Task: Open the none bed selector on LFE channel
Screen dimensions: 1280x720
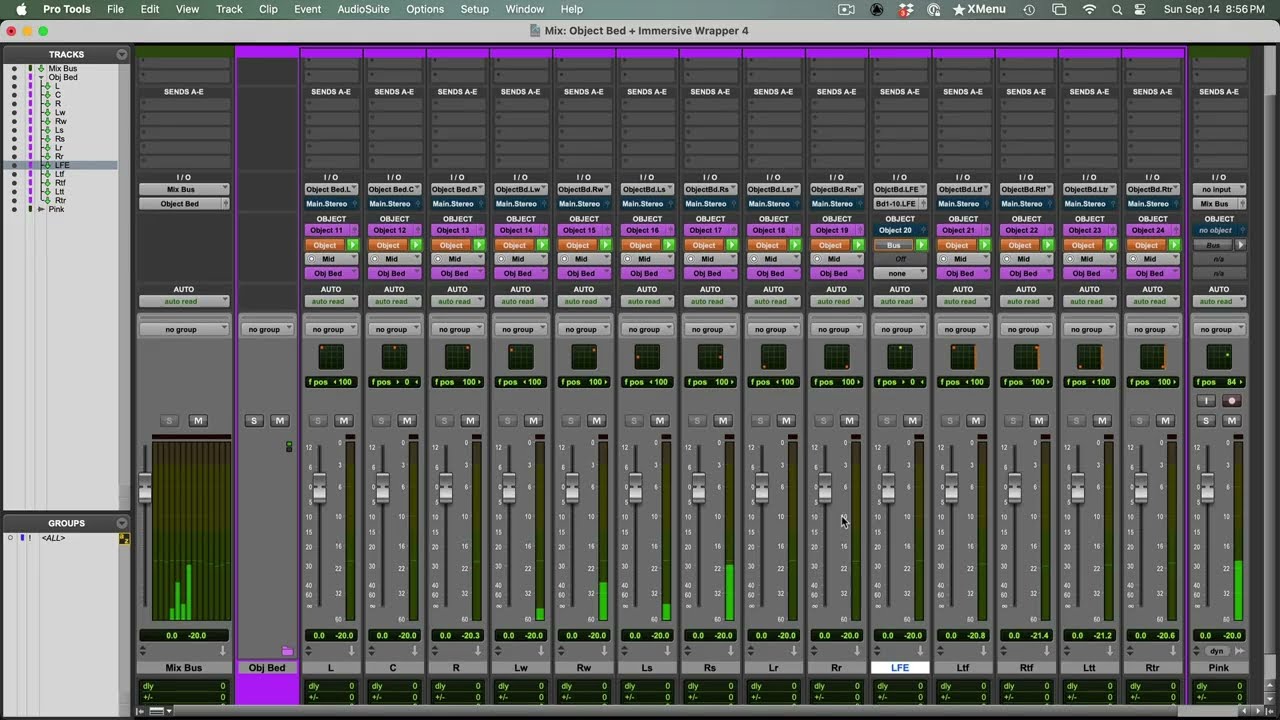Action: (x=900, y=273)
